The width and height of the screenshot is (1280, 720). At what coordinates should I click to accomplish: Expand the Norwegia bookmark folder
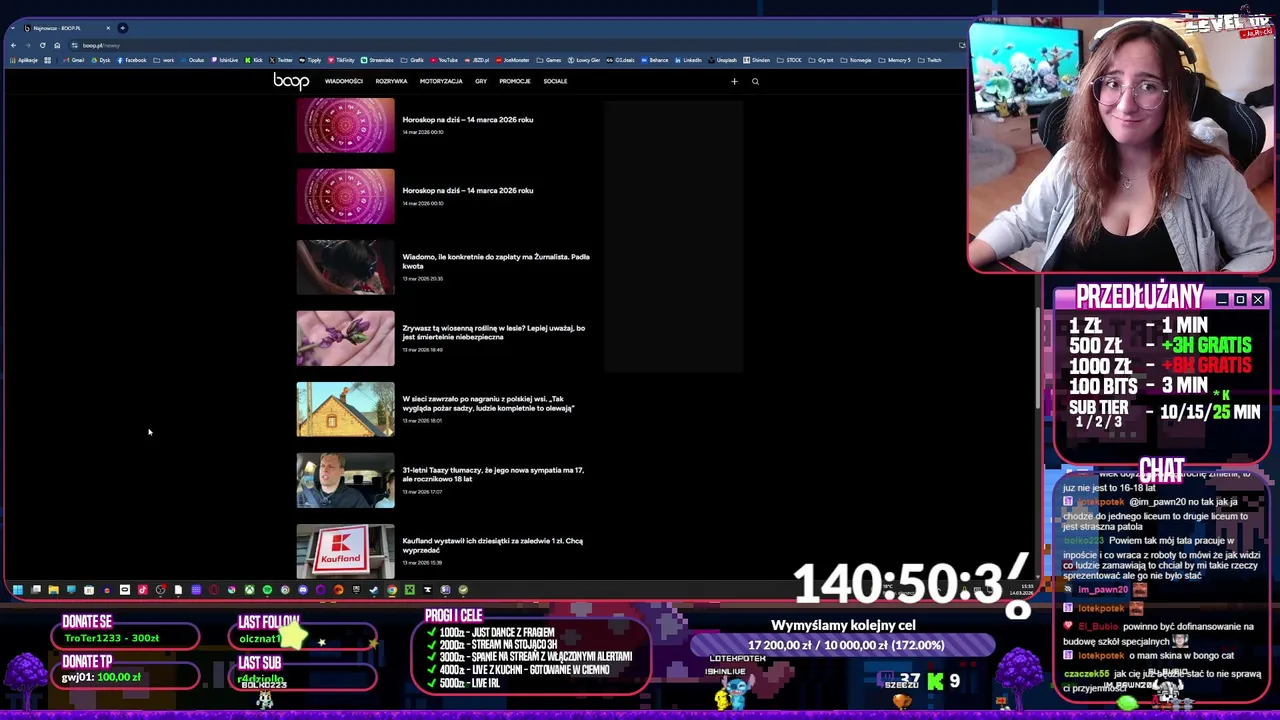tap(855, 60)
